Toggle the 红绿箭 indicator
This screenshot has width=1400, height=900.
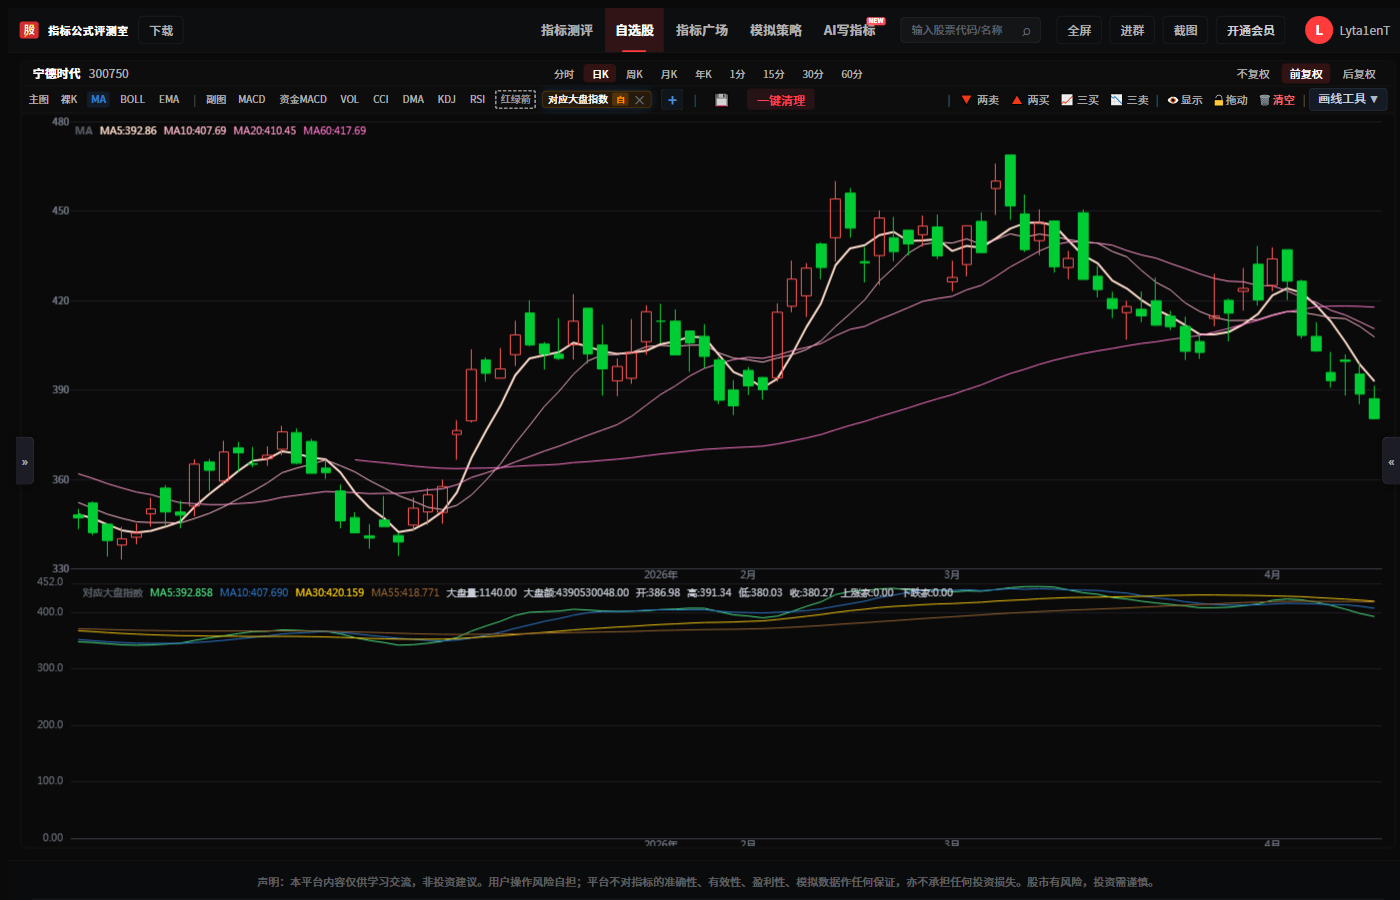coord(516,100)
